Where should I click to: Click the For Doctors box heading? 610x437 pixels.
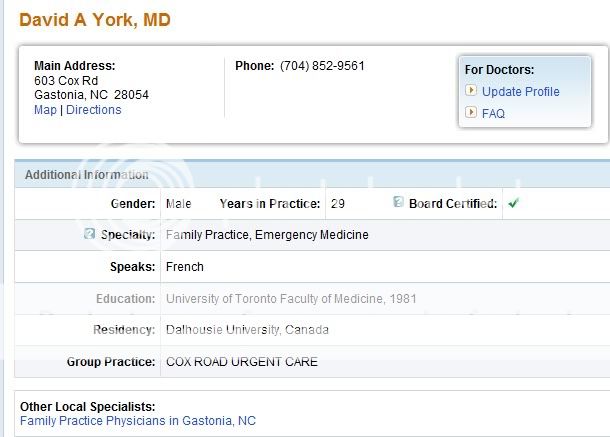point(499,70)
